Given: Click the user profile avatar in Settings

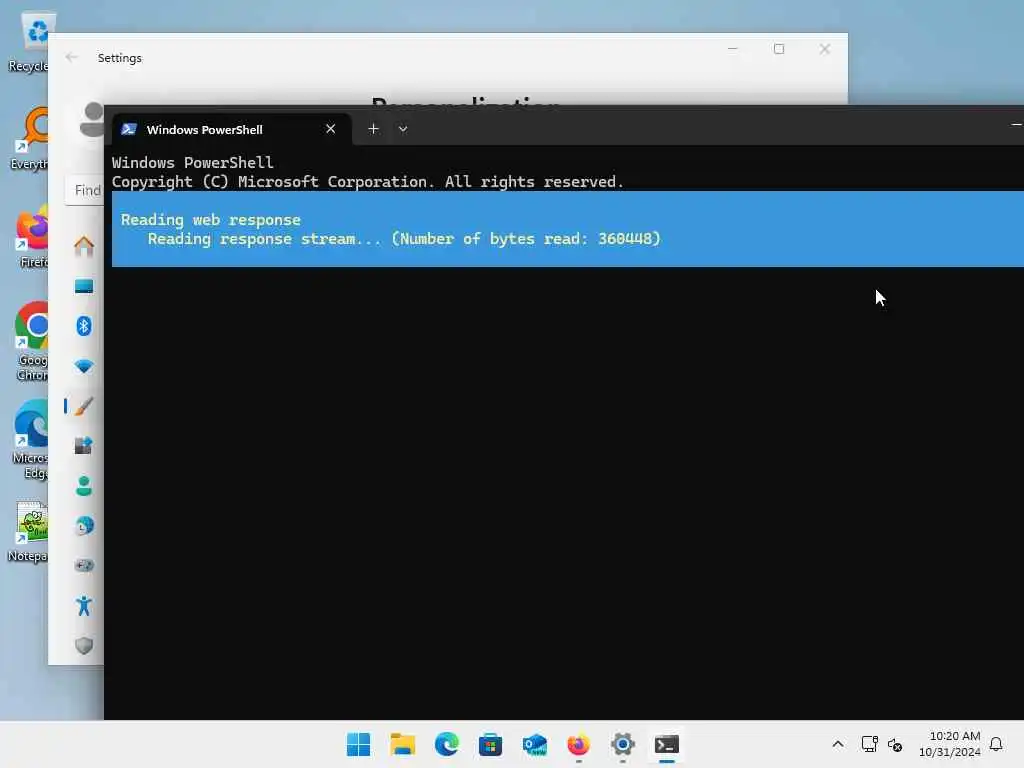Looking at the screenshot, I should [91, 120].
